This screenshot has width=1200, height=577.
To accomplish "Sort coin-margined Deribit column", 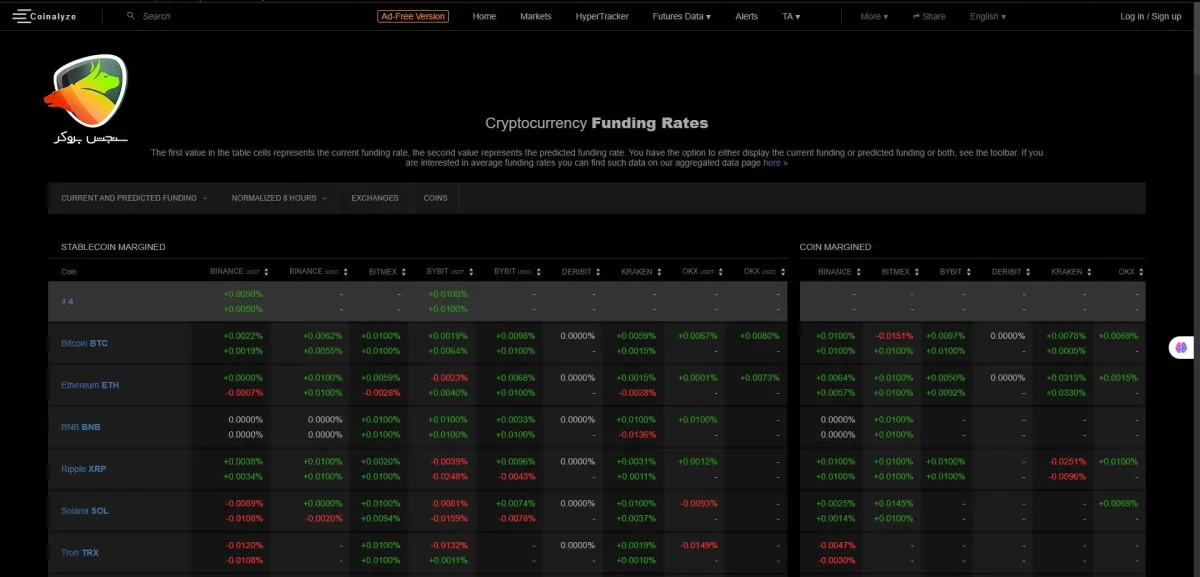I will coord(1011,271).
